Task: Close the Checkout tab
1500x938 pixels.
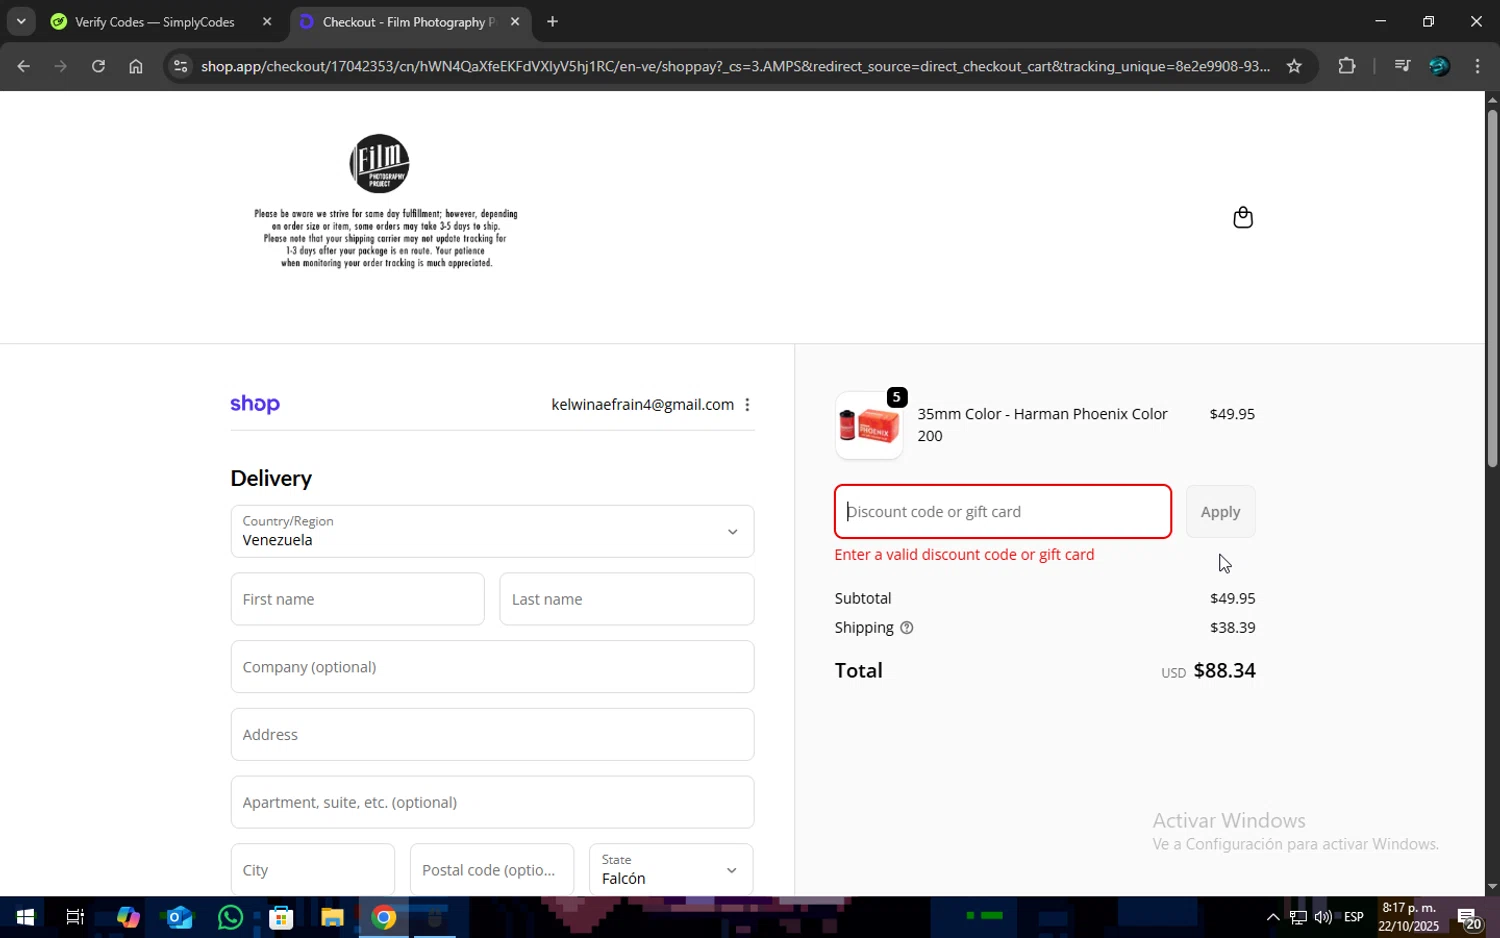Action: coord(515,21)
